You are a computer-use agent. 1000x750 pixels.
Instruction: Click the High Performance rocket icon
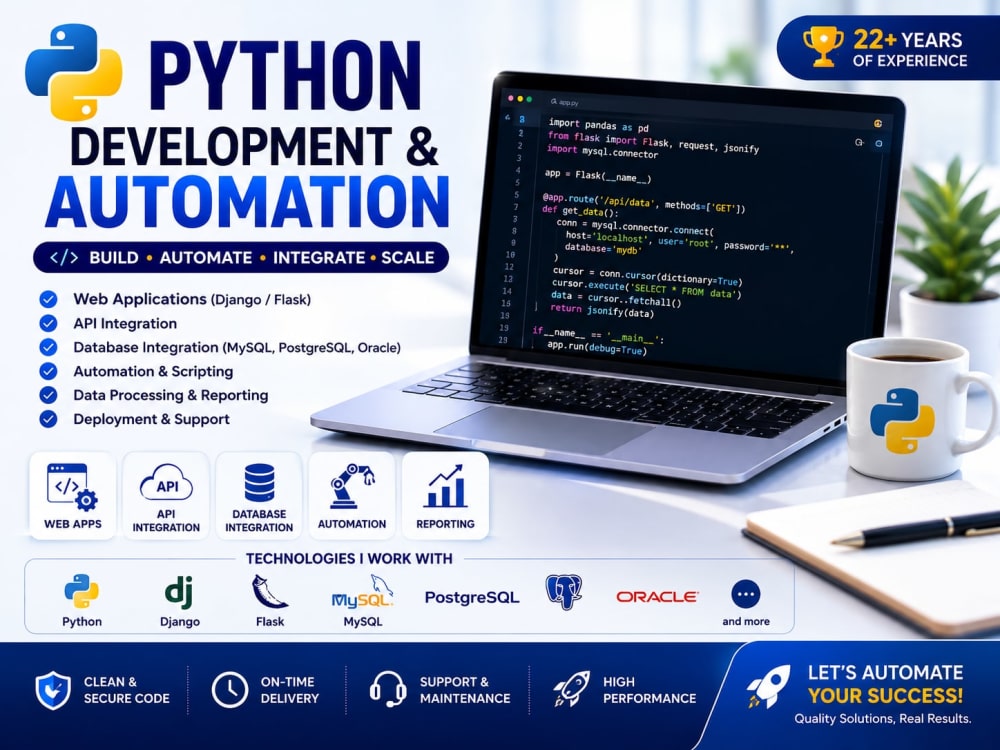coord(571,689)
